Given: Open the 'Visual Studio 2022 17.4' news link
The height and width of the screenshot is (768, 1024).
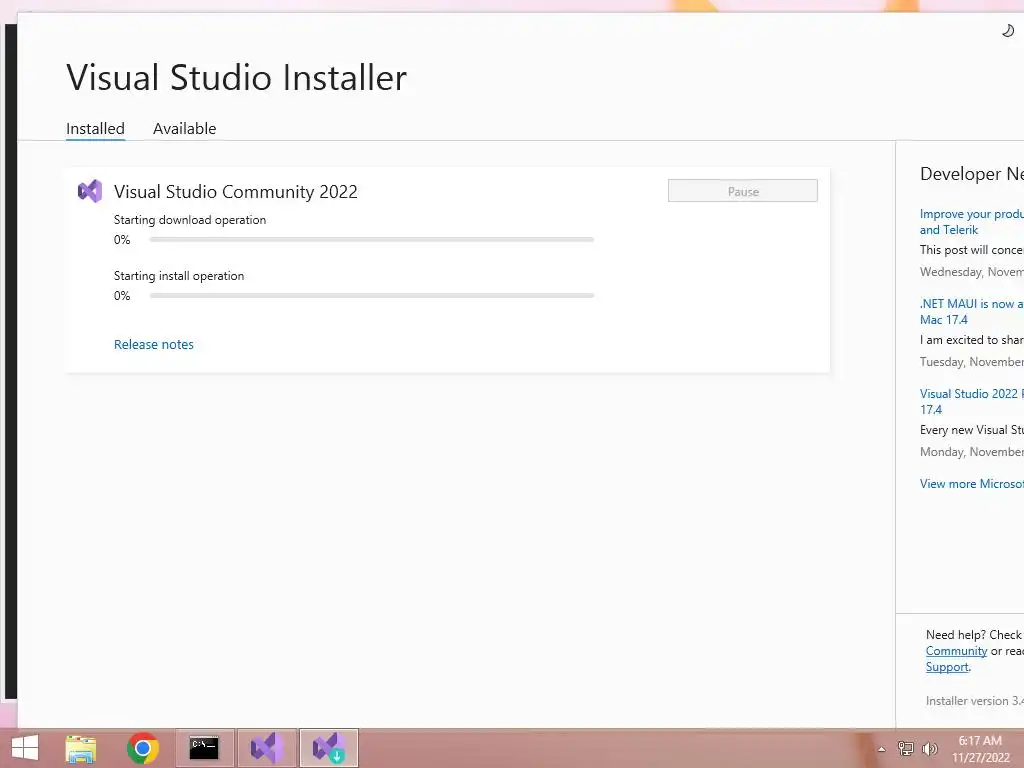Looking at the screenshot, I should [972, 402].
